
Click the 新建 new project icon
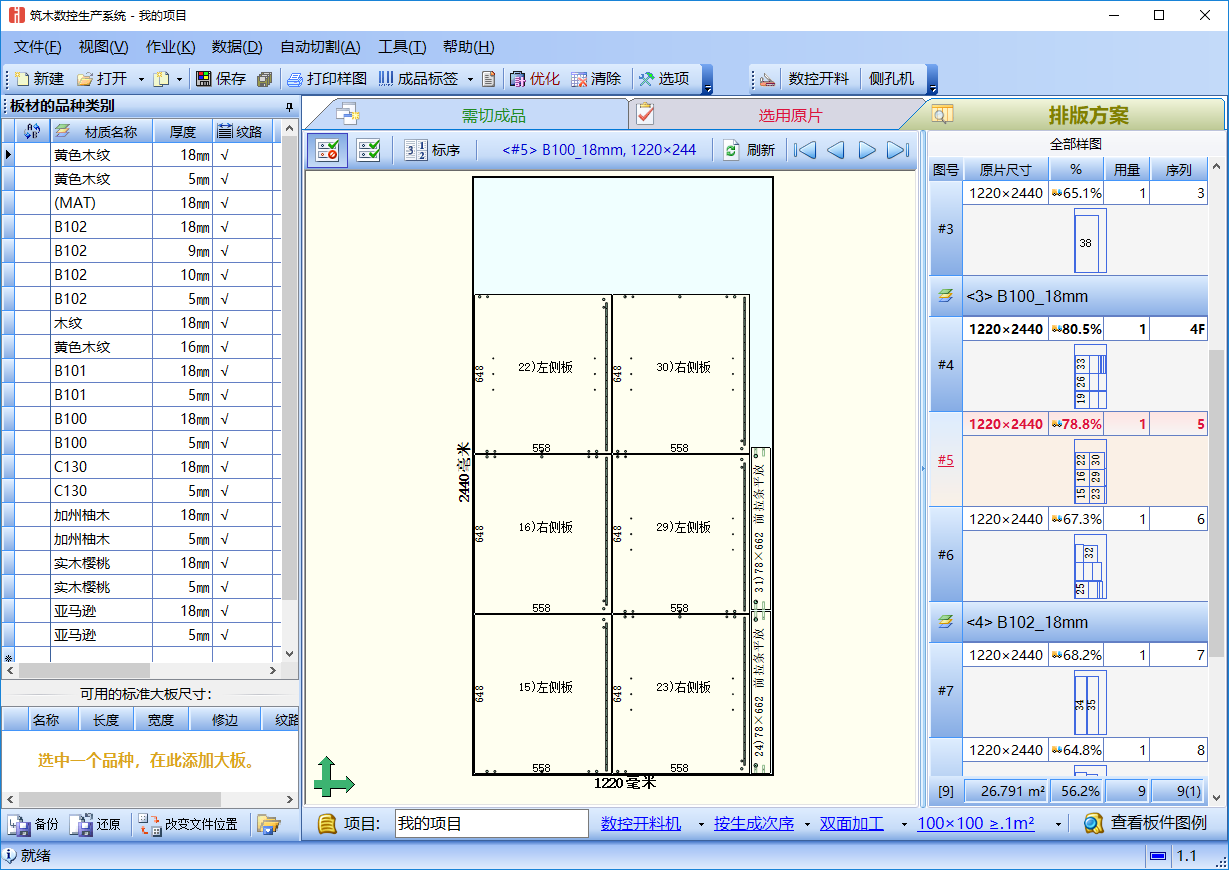point(36,78)
